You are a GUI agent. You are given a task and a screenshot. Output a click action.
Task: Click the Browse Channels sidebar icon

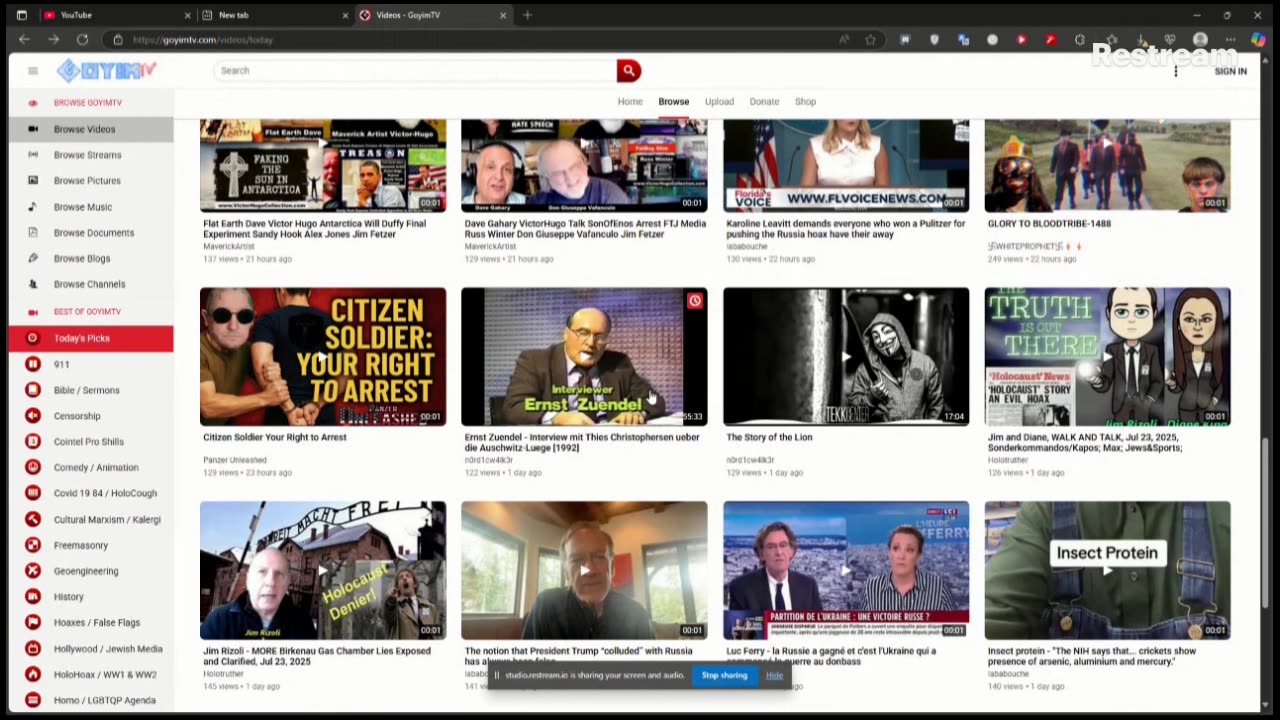click(33, 284)
